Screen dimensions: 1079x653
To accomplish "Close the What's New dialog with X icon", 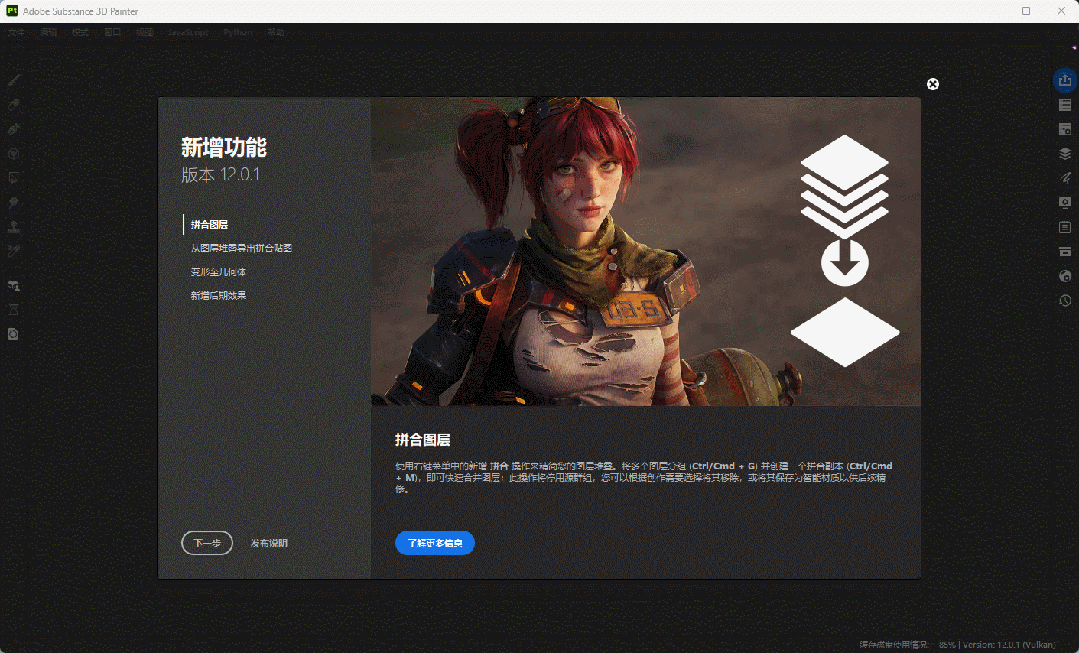I will (932, 84).
